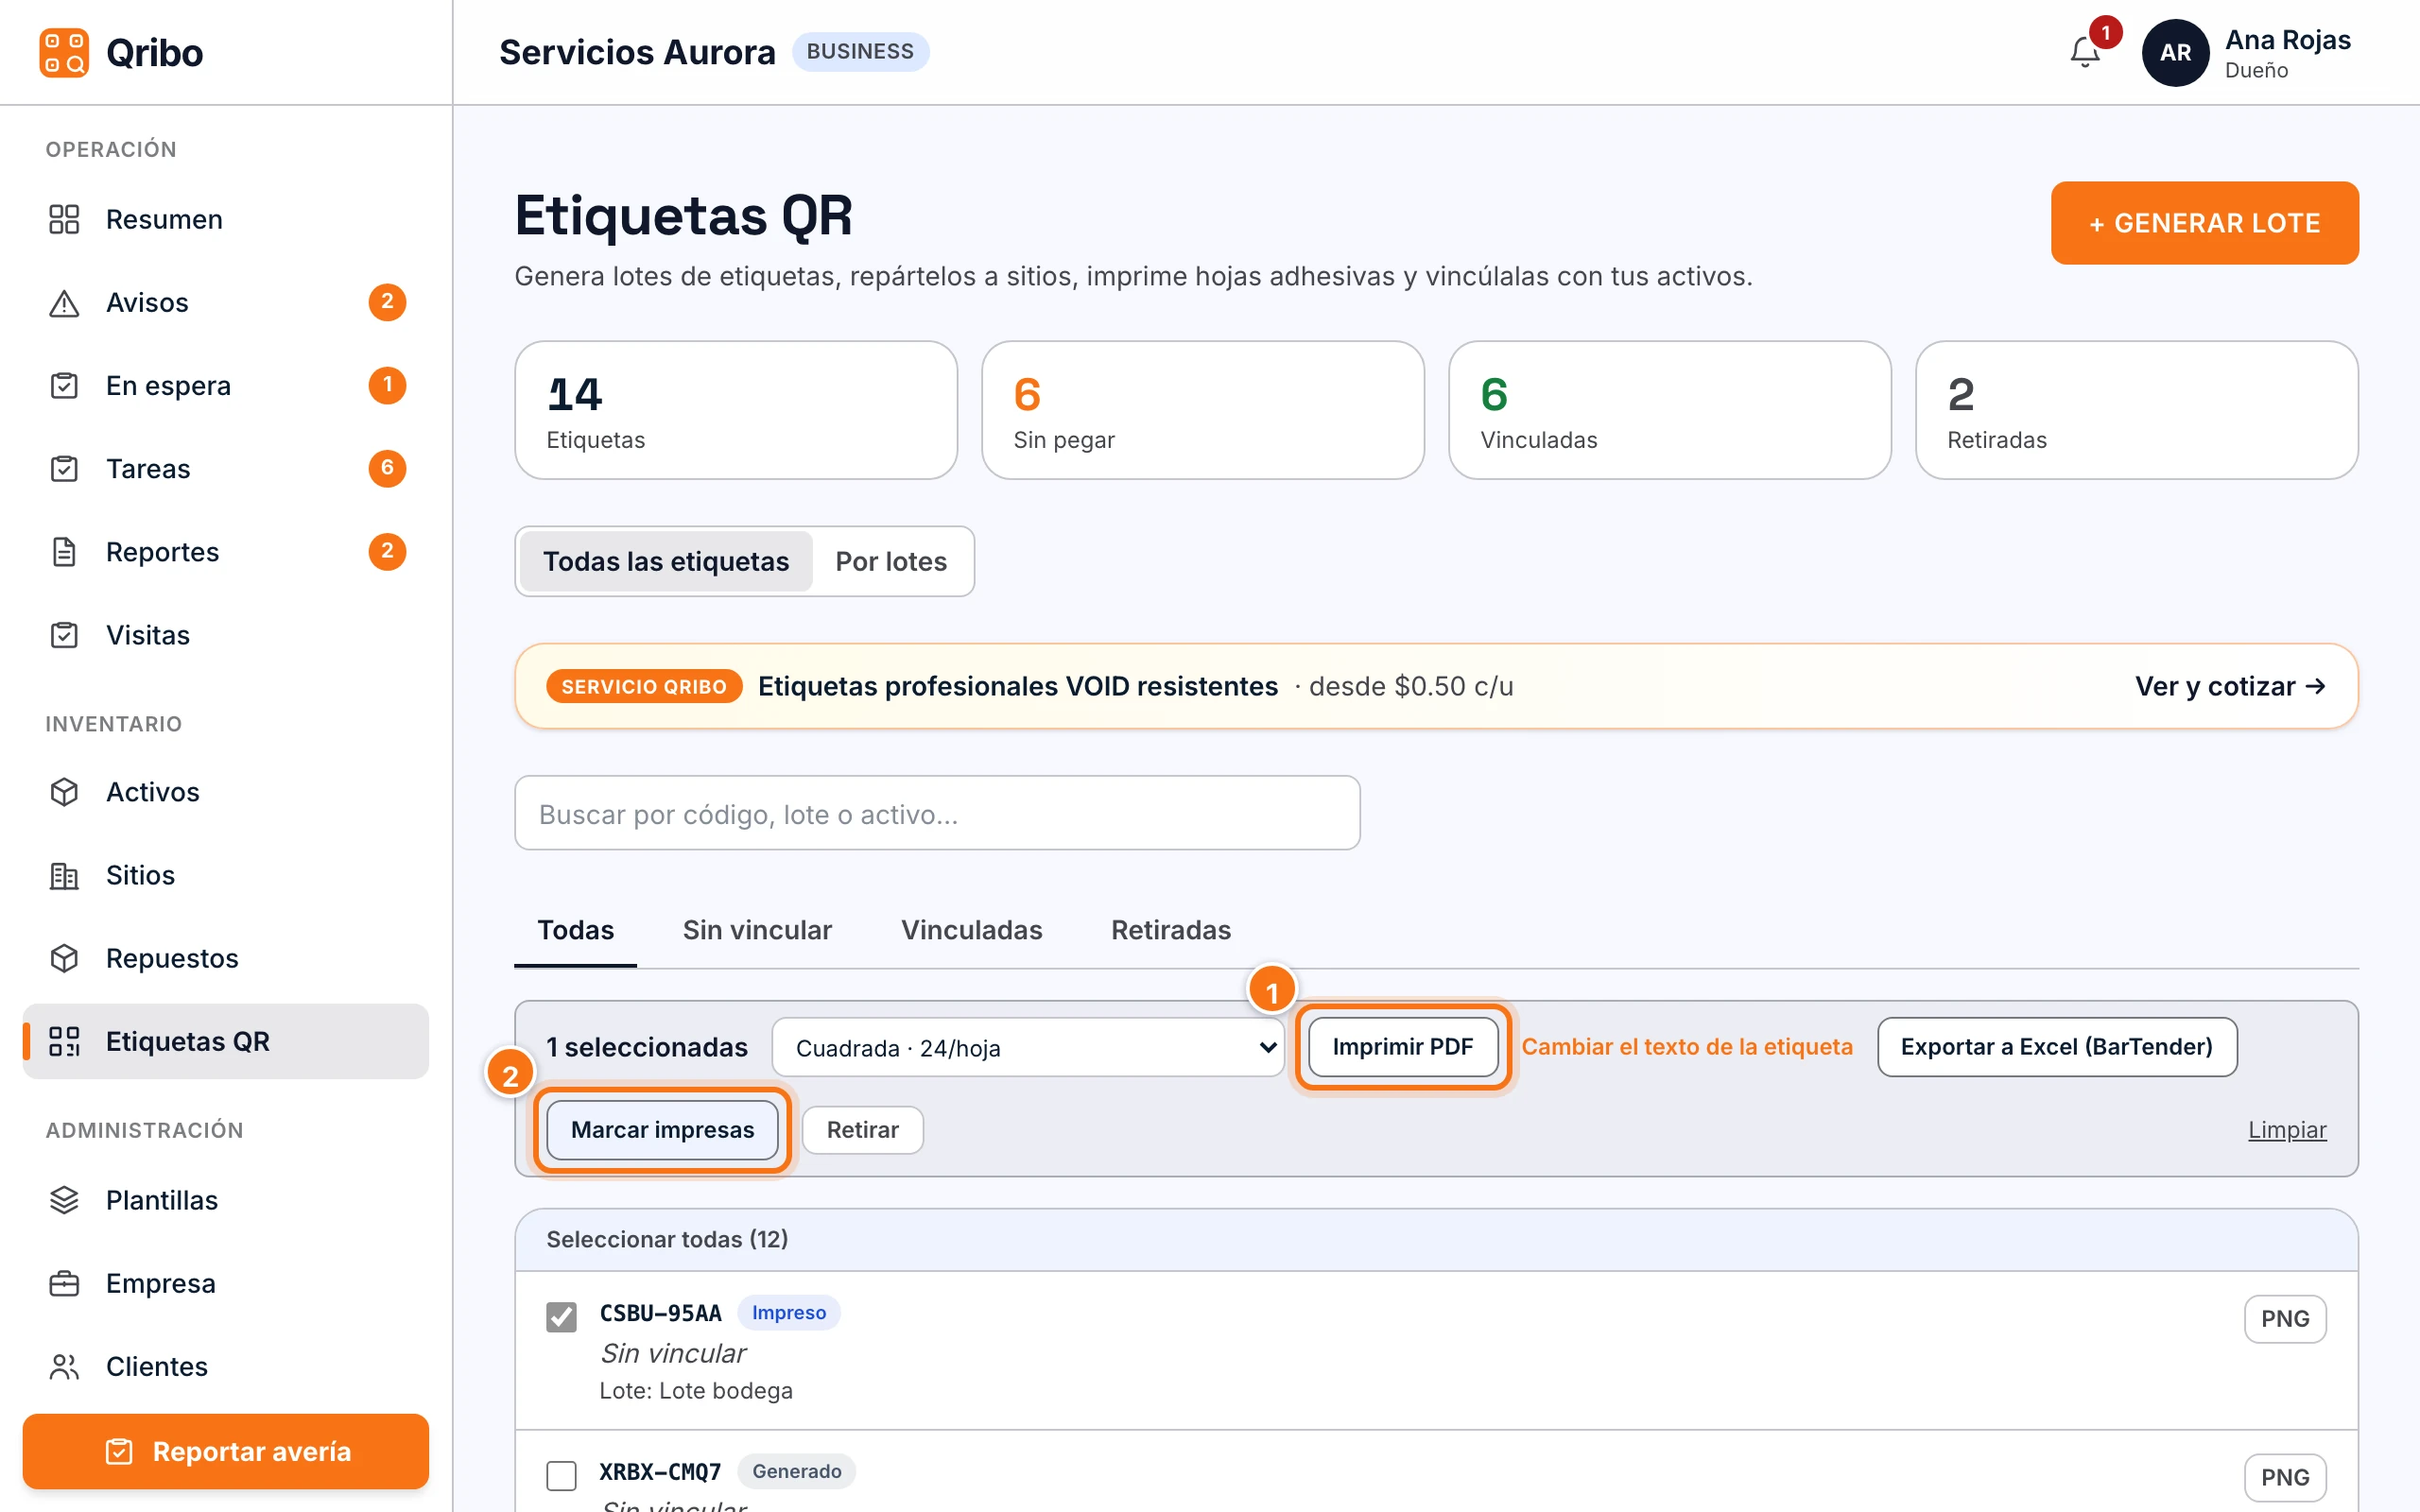Click the En espera clipboard icon

pos(64,385)
